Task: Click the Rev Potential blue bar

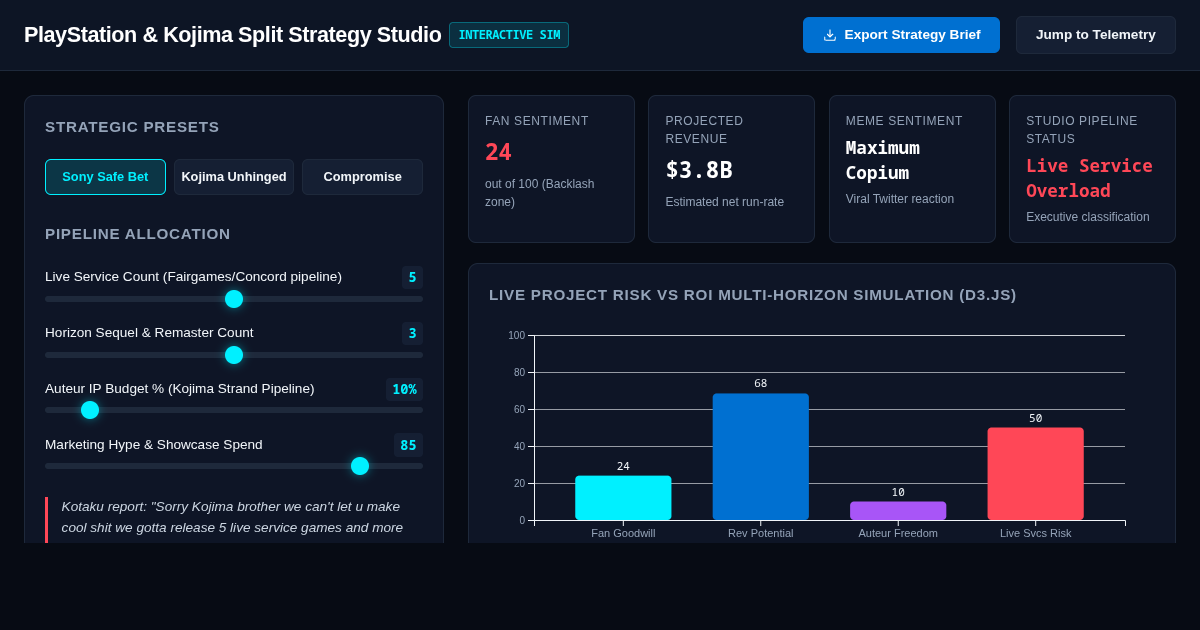Action: 760,457
